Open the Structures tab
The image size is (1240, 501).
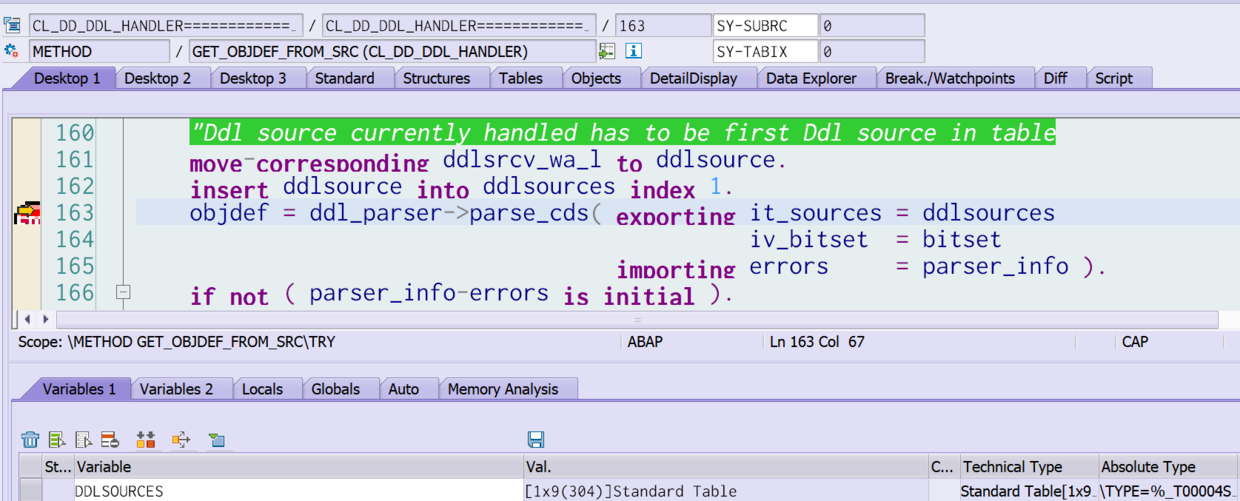click(x=437, y=78)
